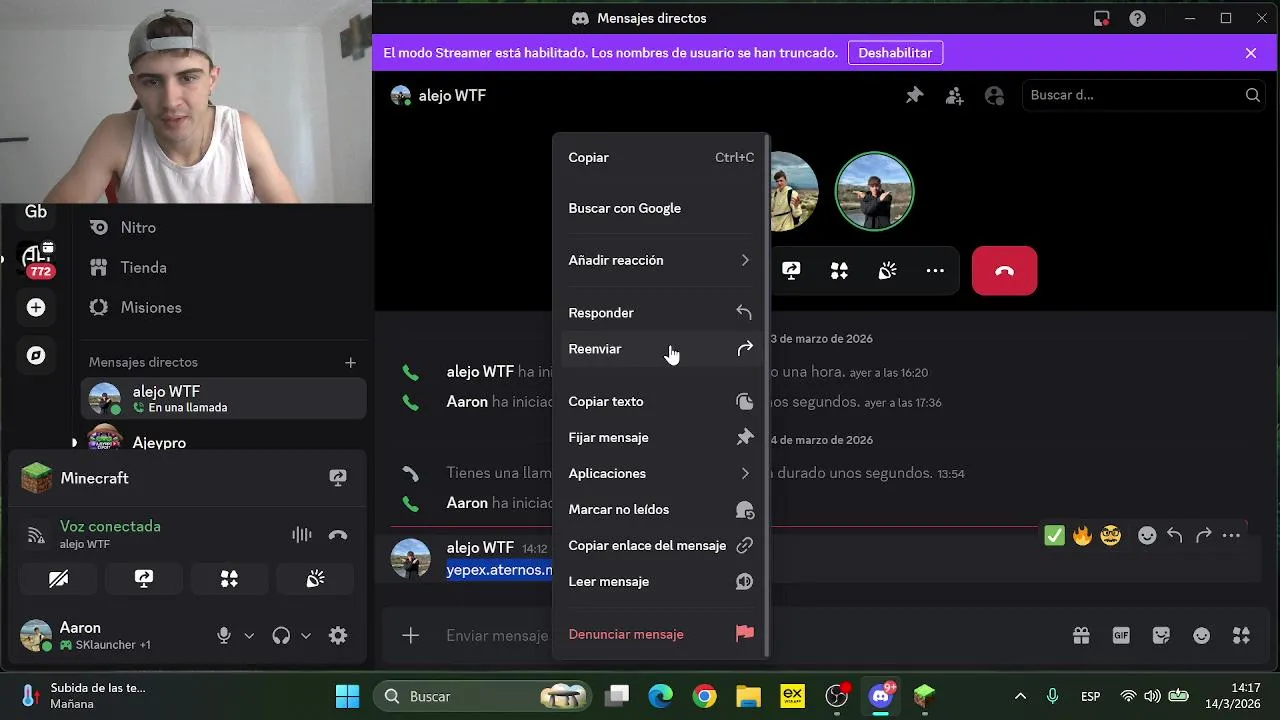Add checkmark reaction to message

(x=1054, y=536)
